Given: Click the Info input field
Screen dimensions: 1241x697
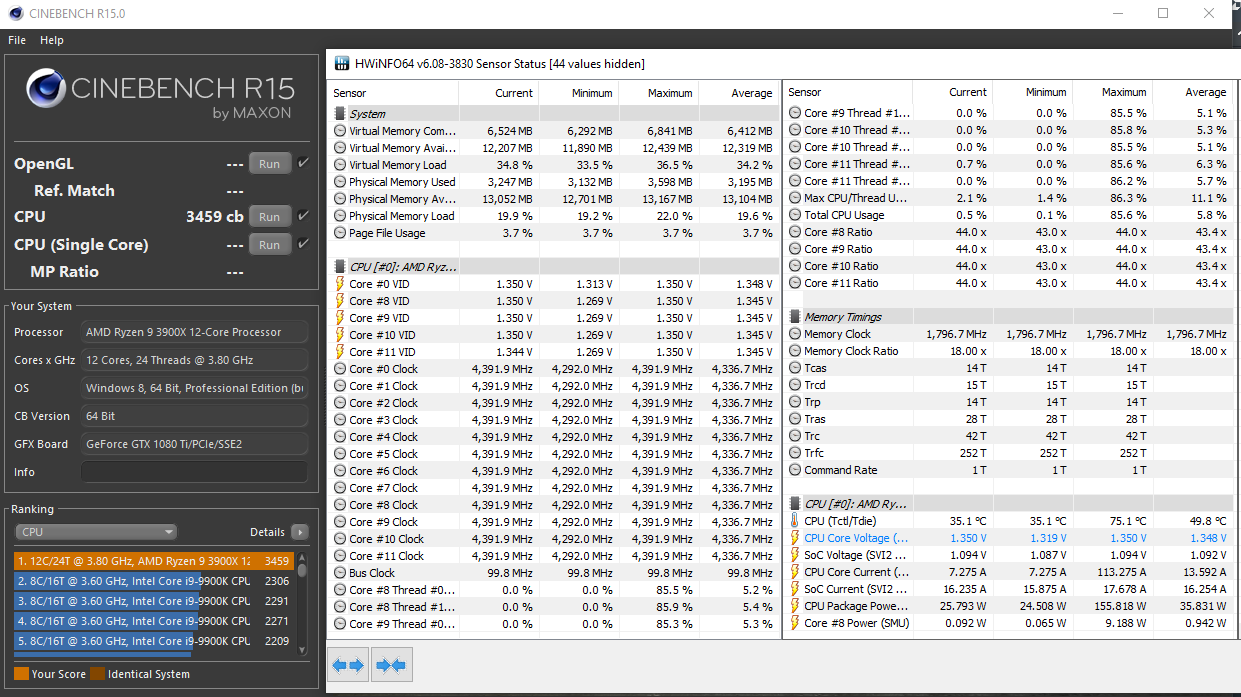Looking at the screenshot, I should pyautogui.click(x=194, y=472).
